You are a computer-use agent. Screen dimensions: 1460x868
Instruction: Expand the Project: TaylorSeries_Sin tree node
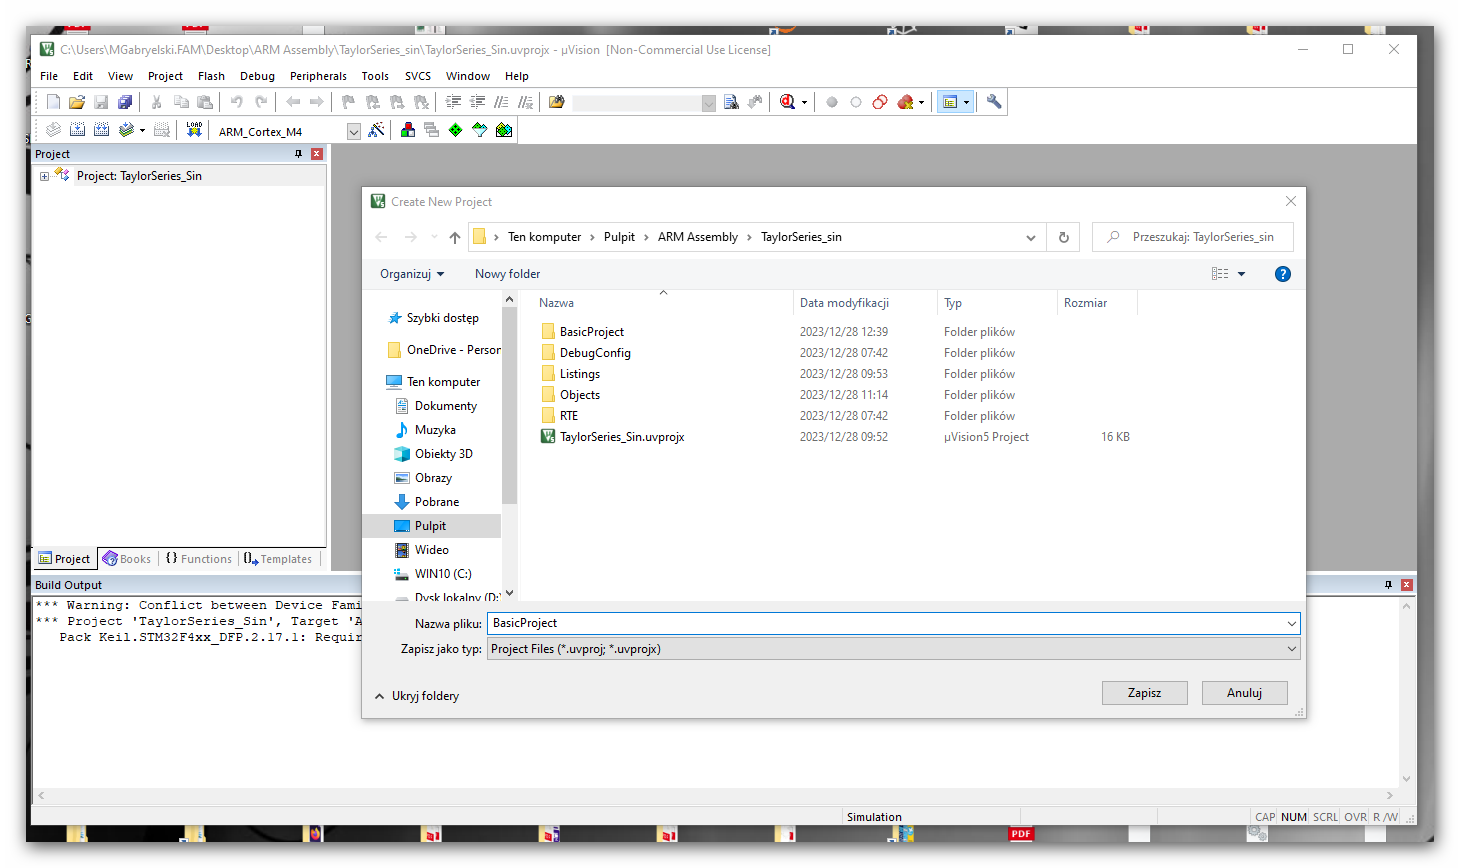pos(44,176)
